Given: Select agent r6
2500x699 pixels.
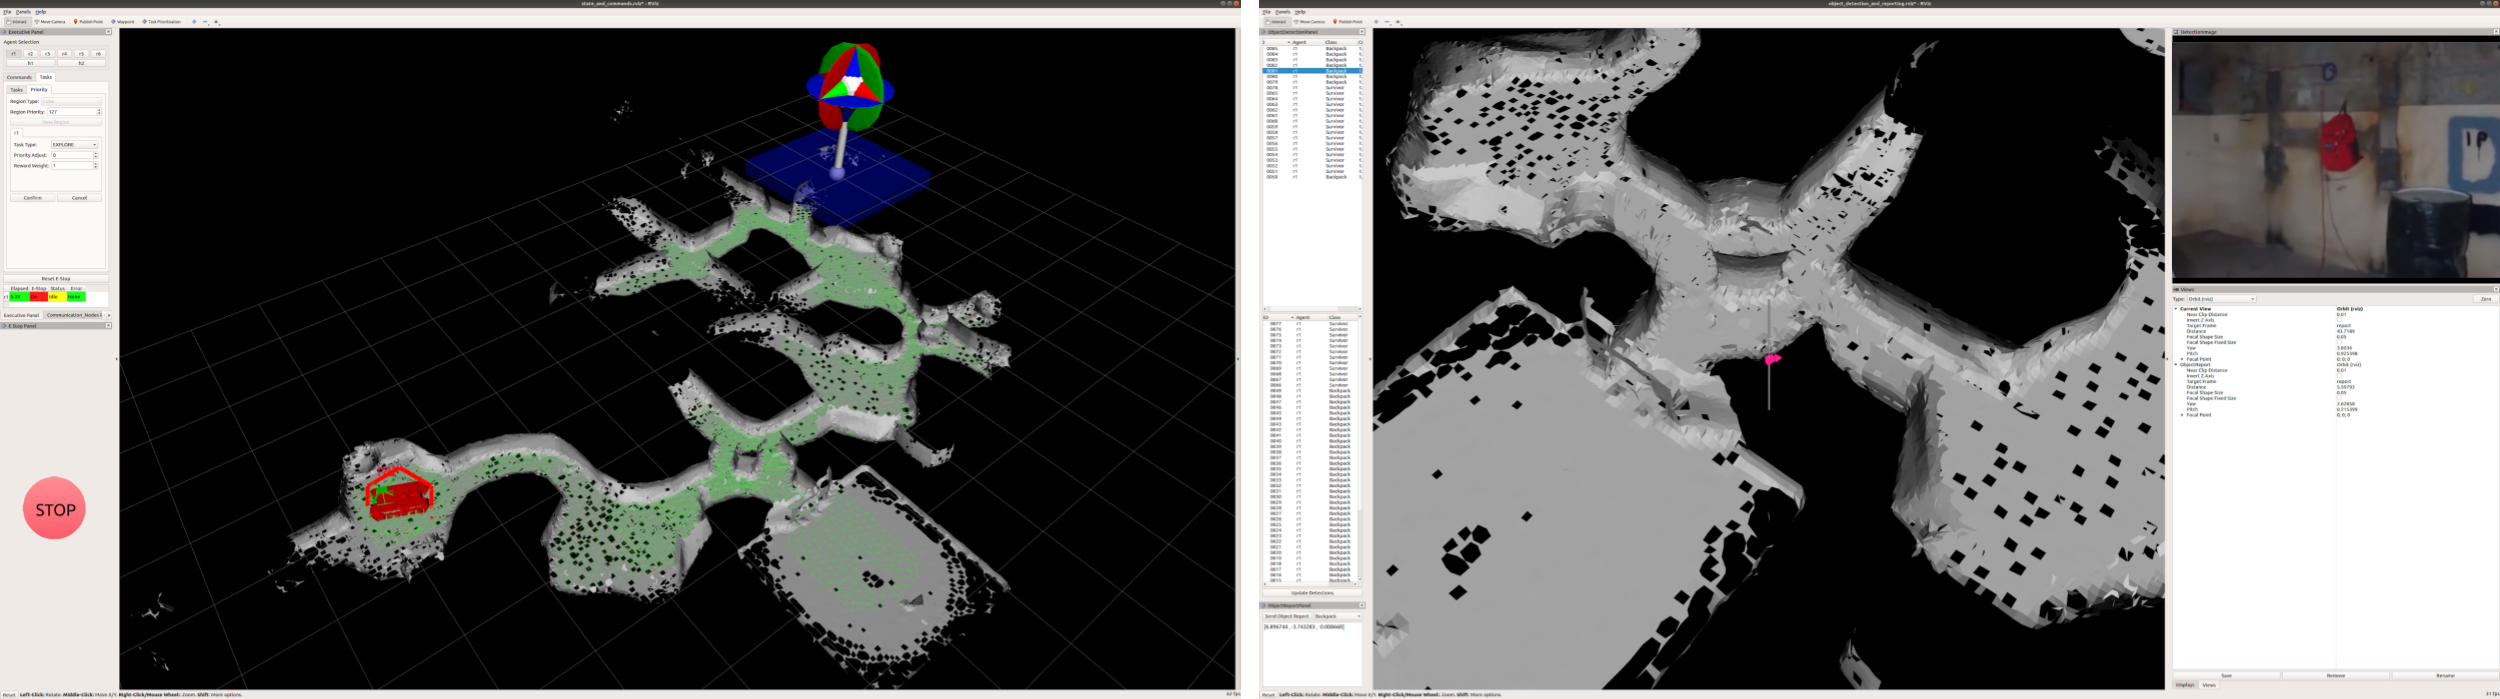Looking at the screenshot, I should [x=98, y=54].
